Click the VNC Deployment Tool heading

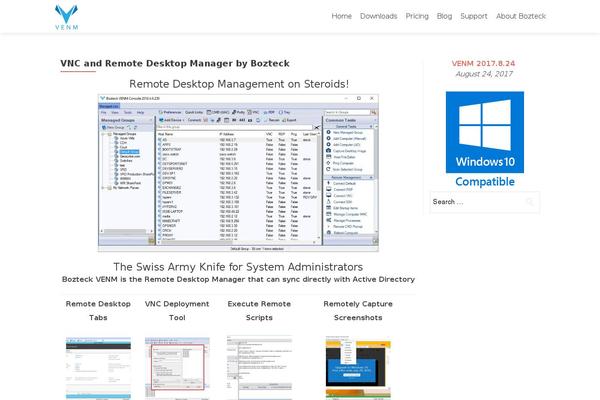[x=177, y=310]
